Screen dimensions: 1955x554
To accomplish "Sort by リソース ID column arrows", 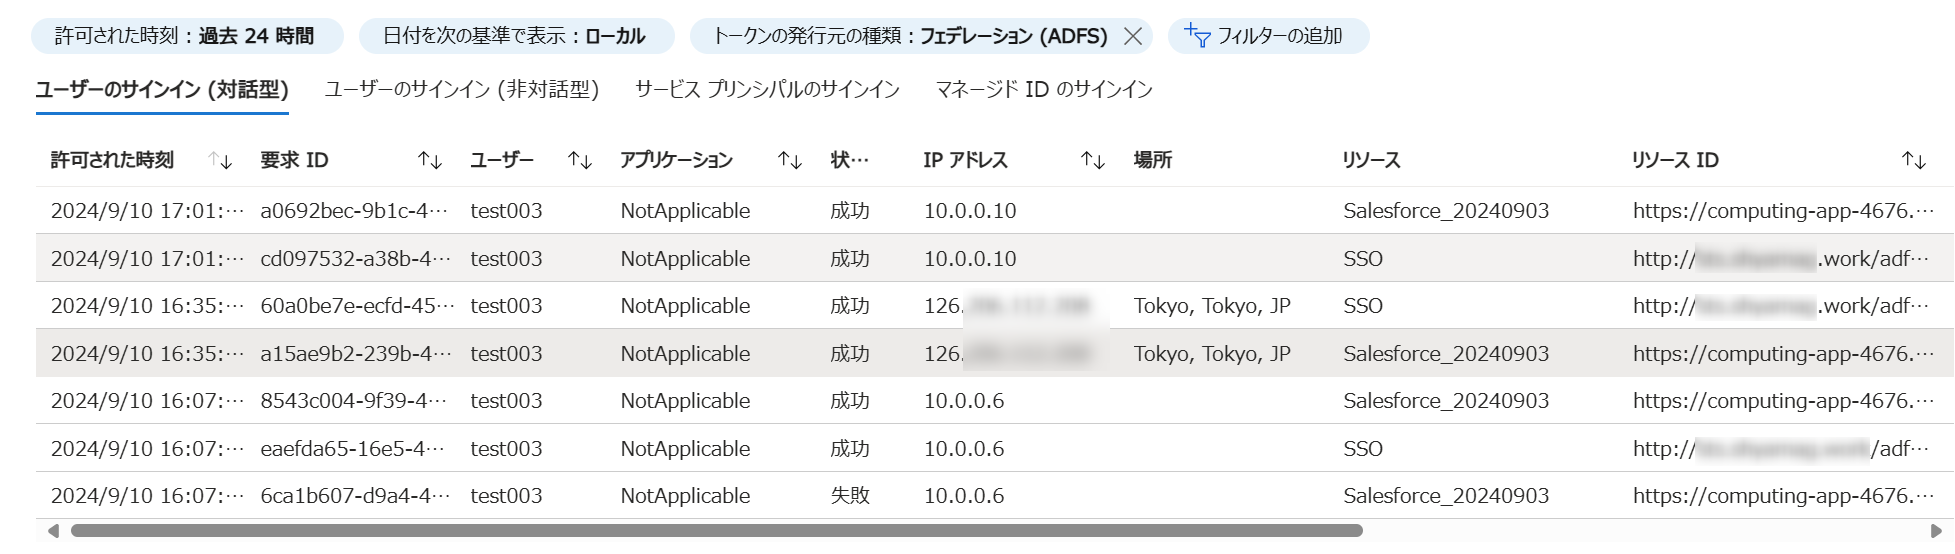I will tap(1914, 160).
